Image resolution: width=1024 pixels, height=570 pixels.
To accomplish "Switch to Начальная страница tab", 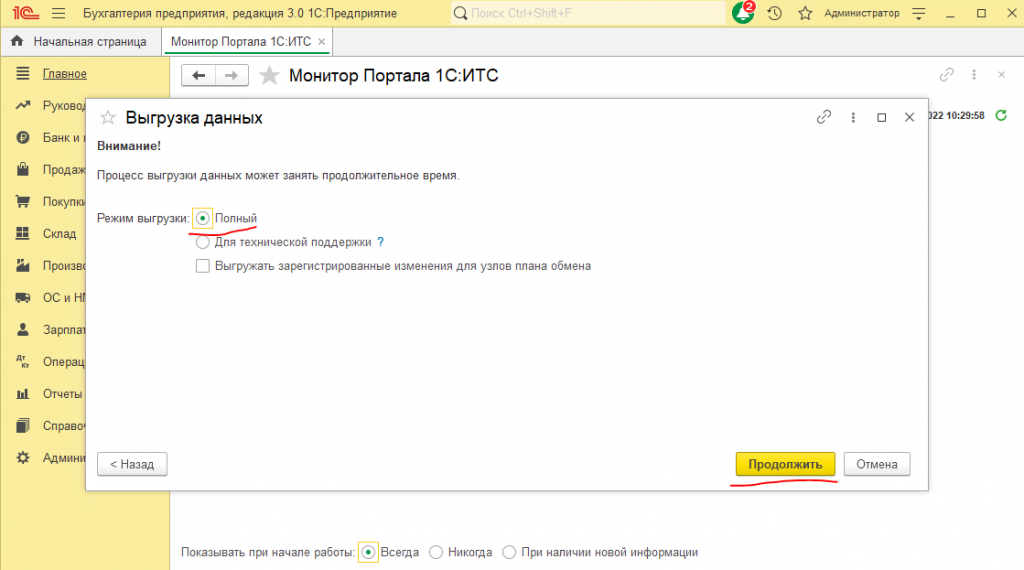I will [80, 41].
